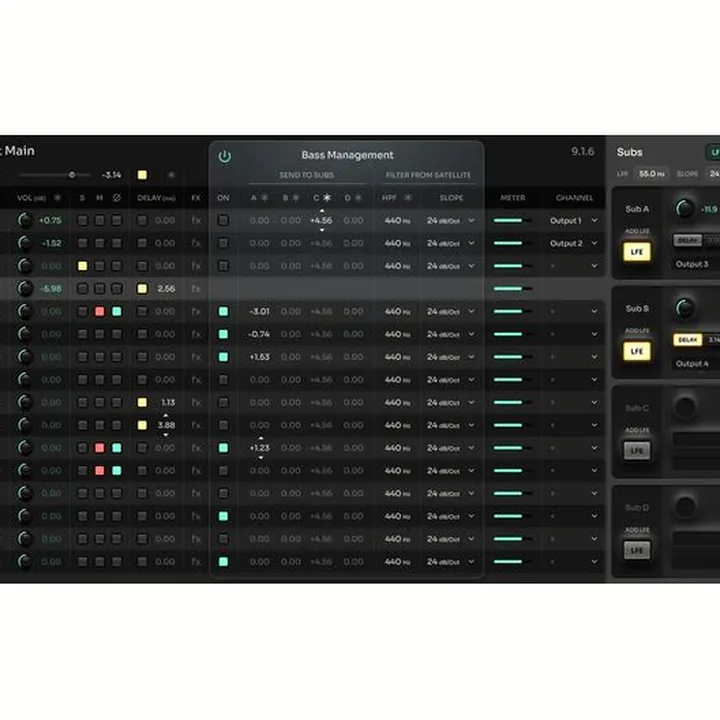Turn off the only lit yellow solo toggle

[x=83, y=266]
